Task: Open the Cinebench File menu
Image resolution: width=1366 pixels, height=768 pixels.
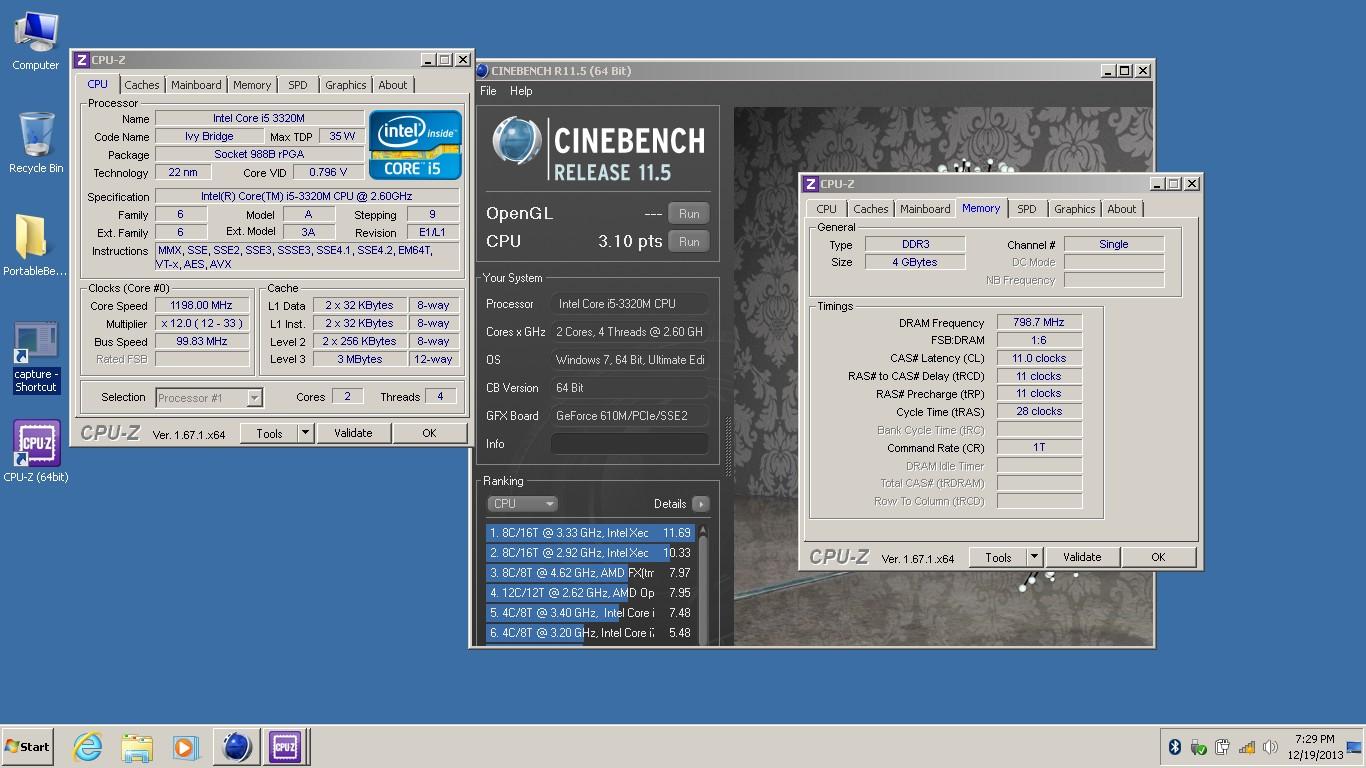Action: point(488,91)
